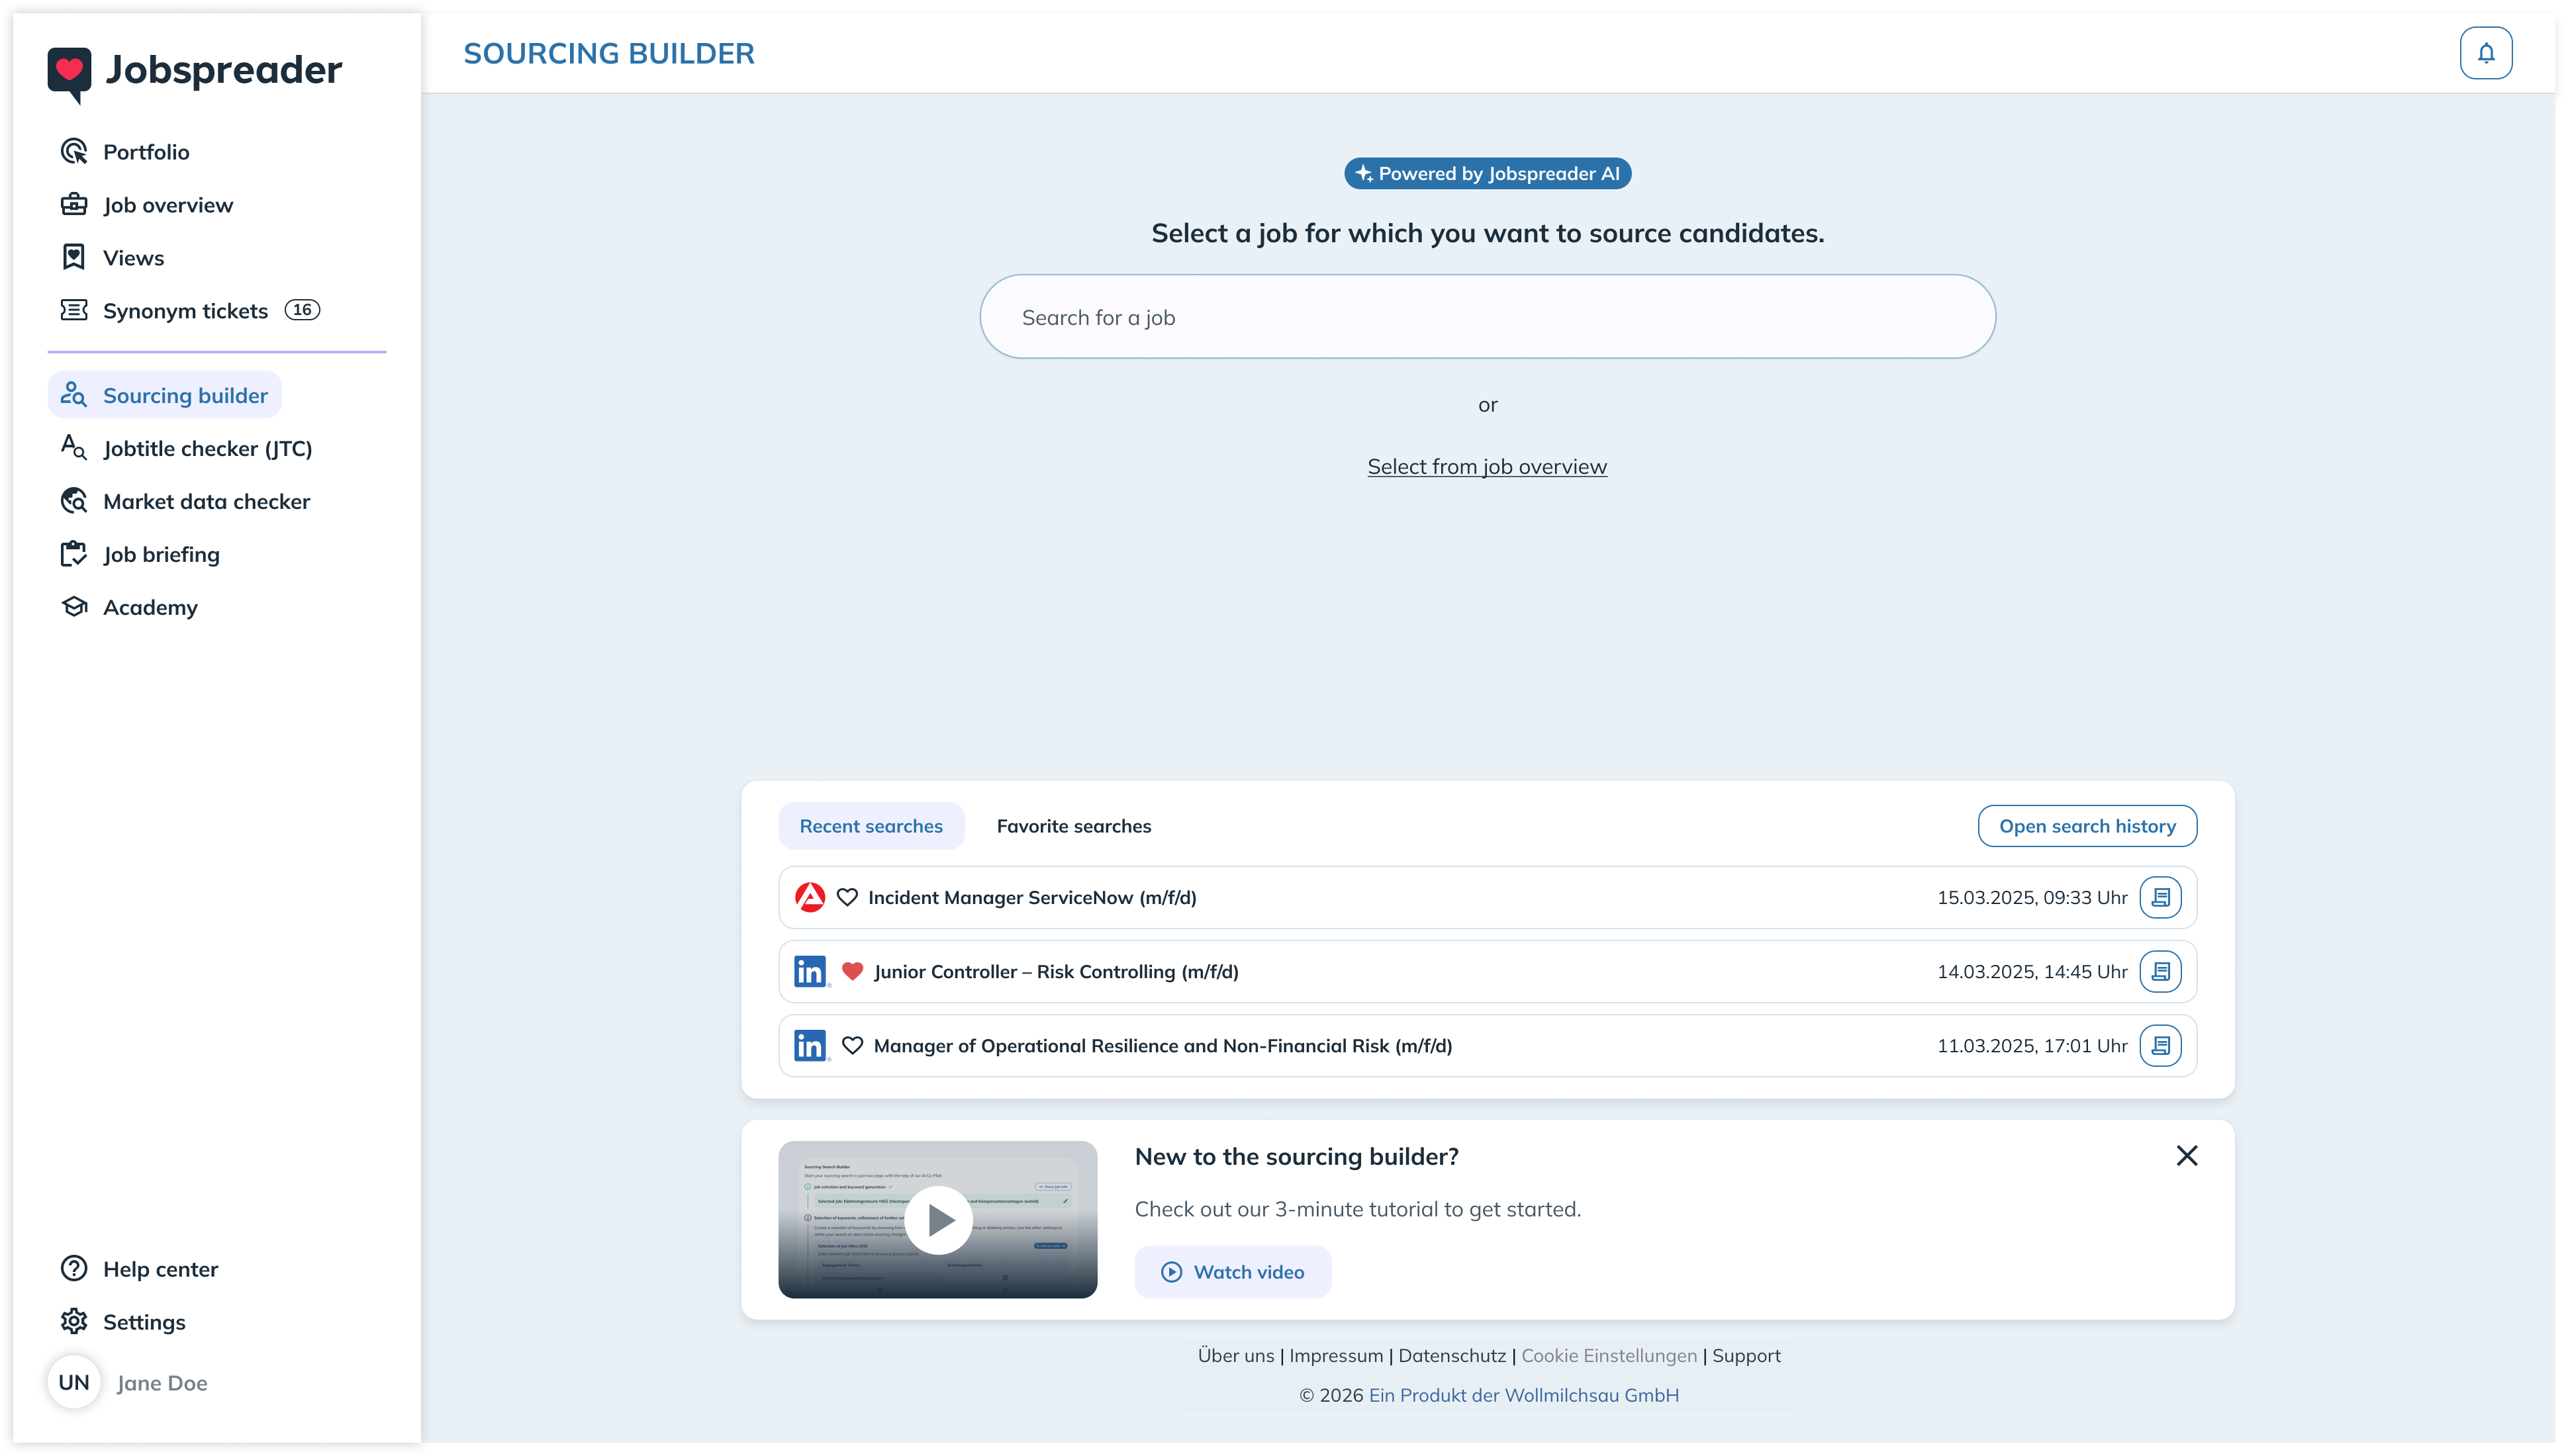Viewport: 2566px width, 1456px height.
Task: Click the 15.03.2025, 09:33 Uhr timestamp
Action: point(2032,898)
